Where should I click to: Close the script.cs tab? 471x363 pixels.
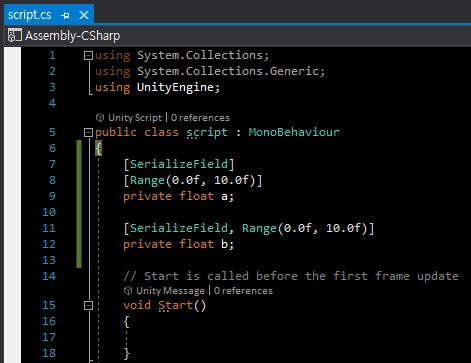click(x=84, y=15)
